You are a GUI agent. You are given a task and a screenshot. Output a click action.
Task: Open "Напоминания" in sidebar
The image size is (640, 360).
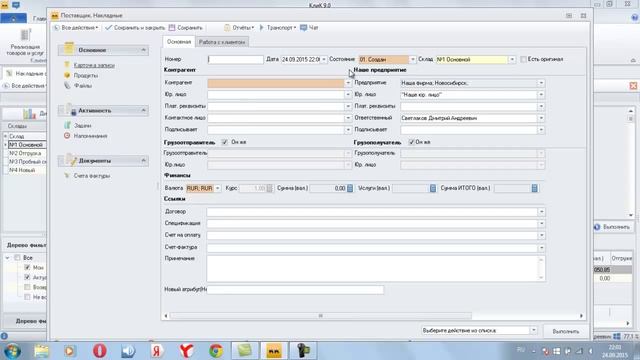pyautogui.click(x=91, y=136)
